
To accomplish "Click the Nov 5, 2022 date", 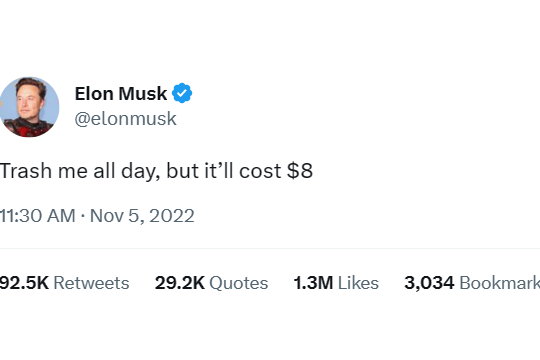I will (x=142, y=216).
